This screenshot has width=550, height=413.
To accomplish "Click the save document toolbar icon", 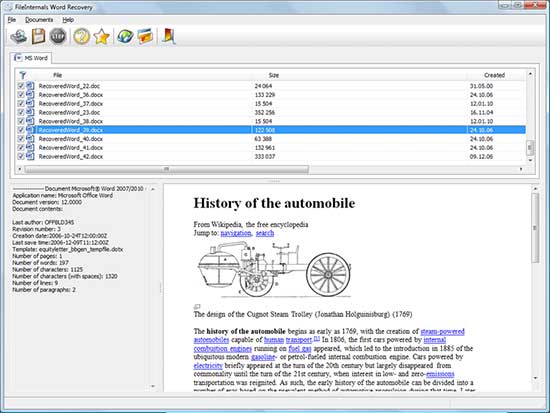I will (x=38, y=36).
